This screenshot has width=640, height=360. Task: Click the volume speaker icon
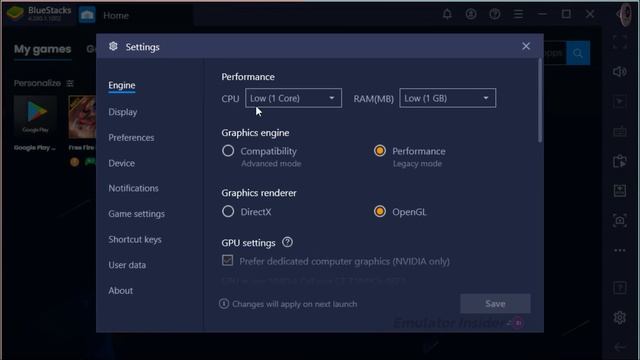click(620, 72)
